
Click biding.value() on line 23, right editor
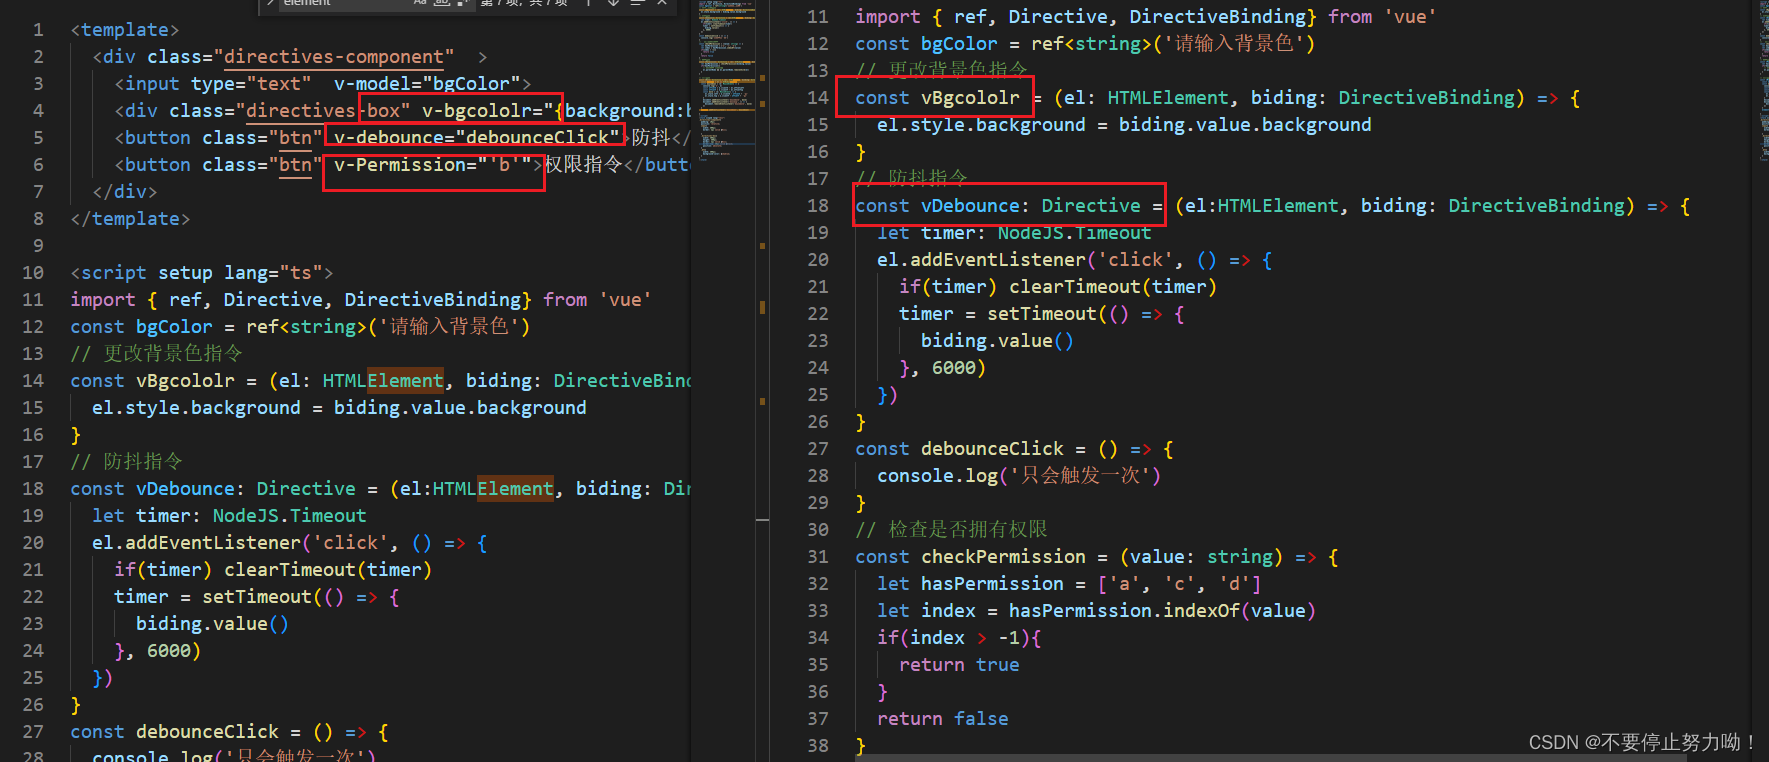(997, 341)
